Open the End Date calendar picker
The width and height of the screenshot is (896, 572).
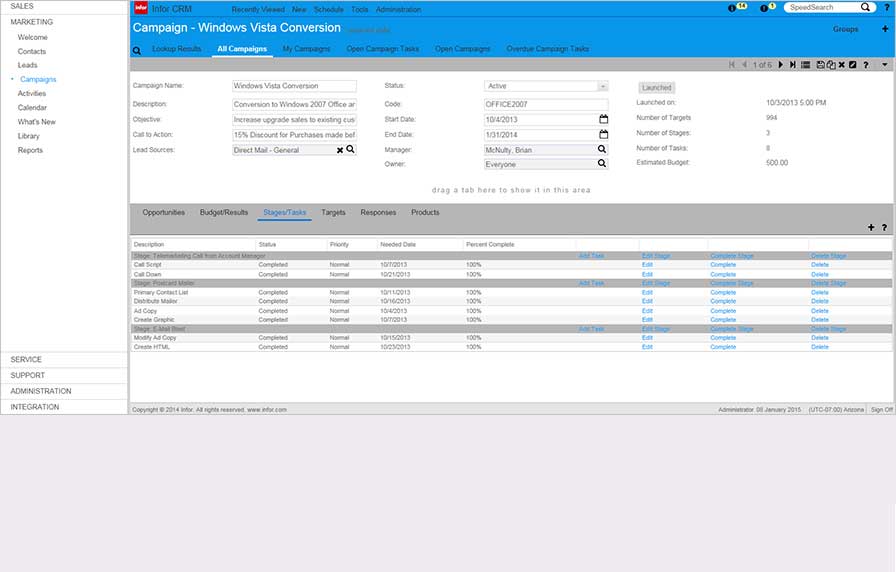(x=603, y=134)
